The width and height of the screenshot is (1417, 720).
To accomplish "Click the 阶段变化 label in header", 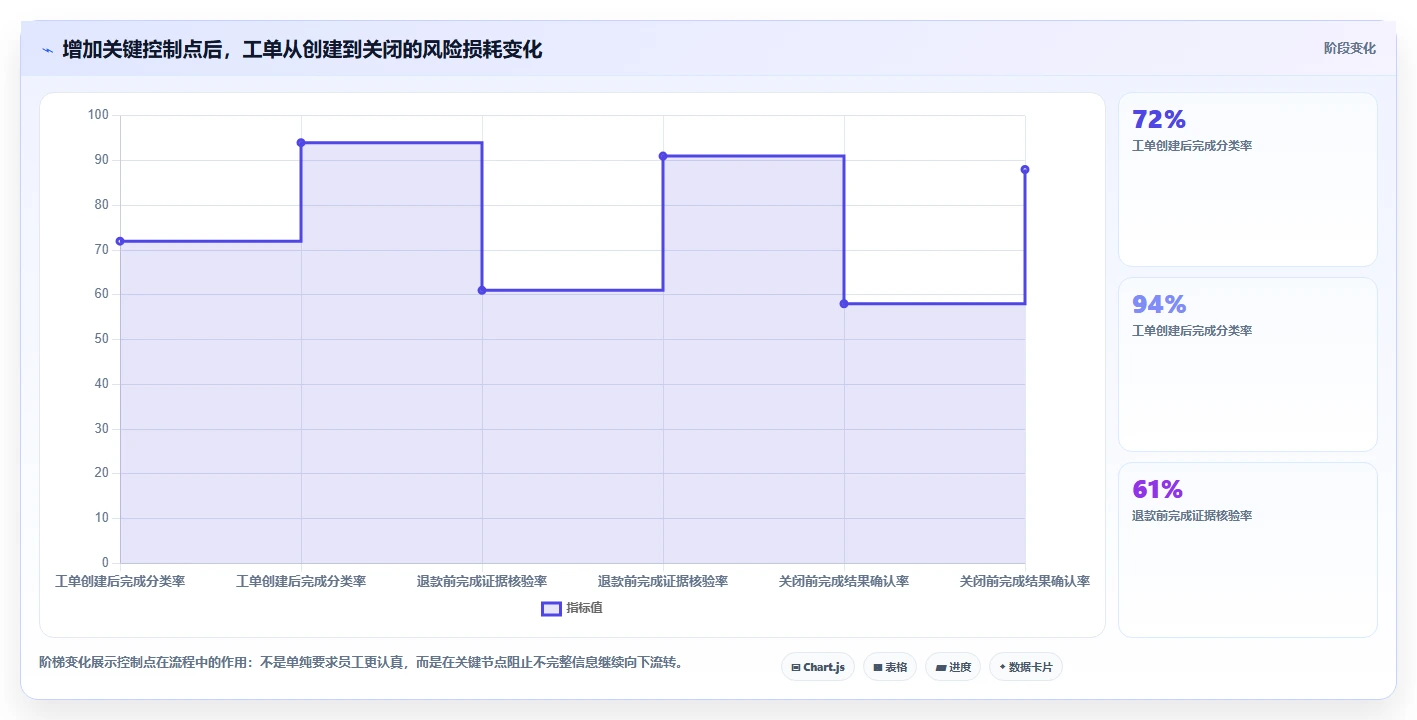I will (x=1350, y=48).
